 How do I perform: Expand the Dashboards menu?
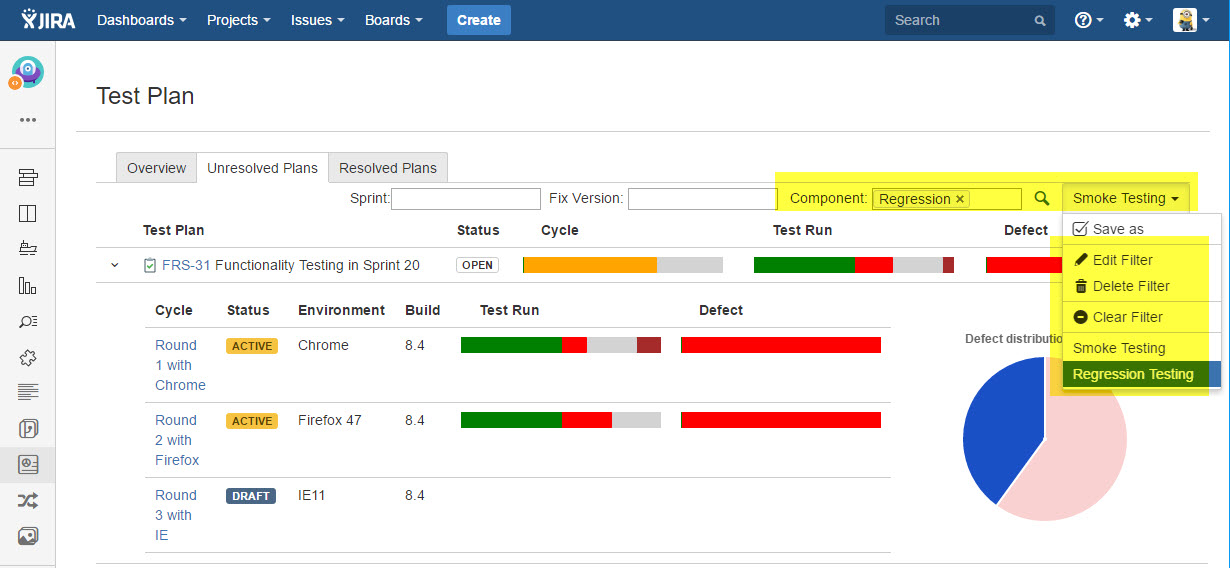pyautogui.click(x=141, y=20)
